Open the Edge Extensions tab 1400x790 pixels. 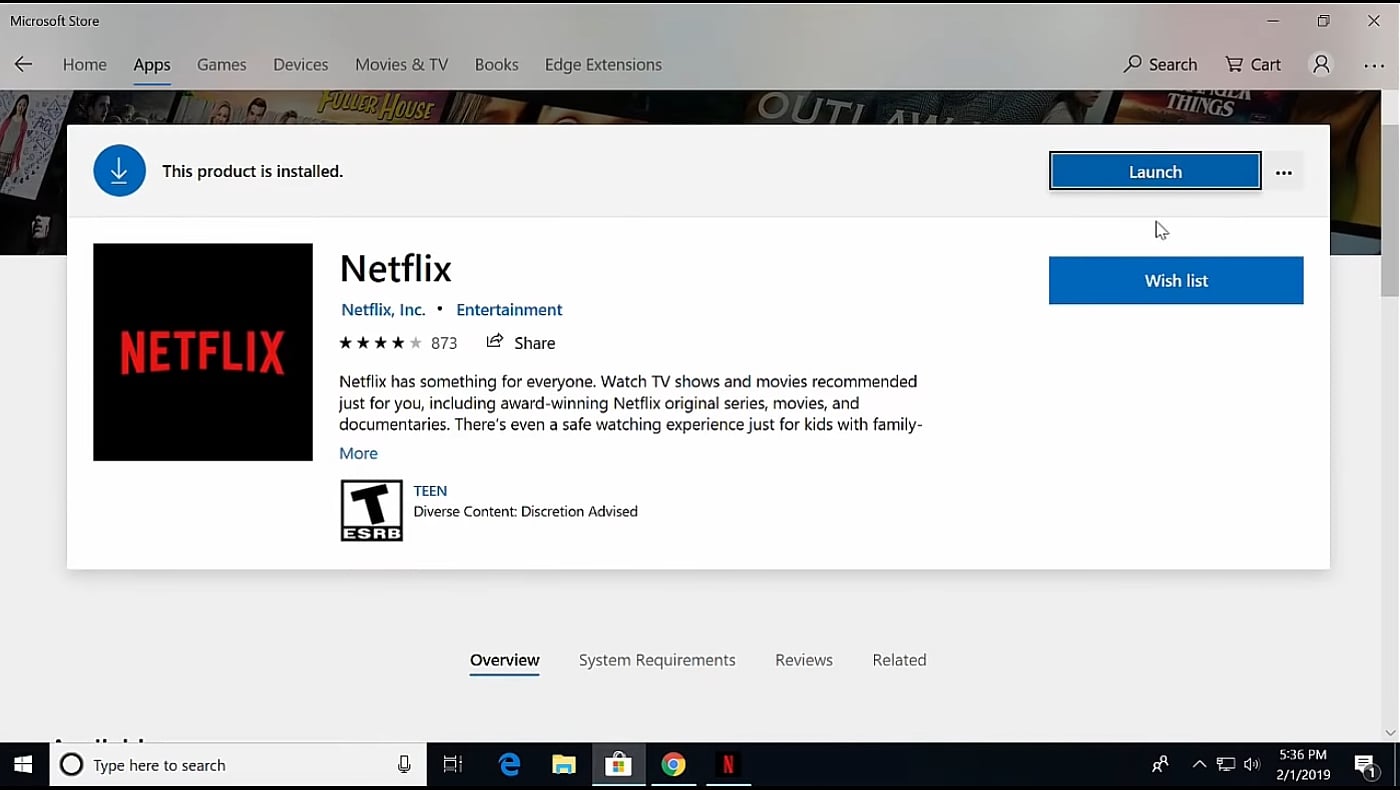(603, 64)
